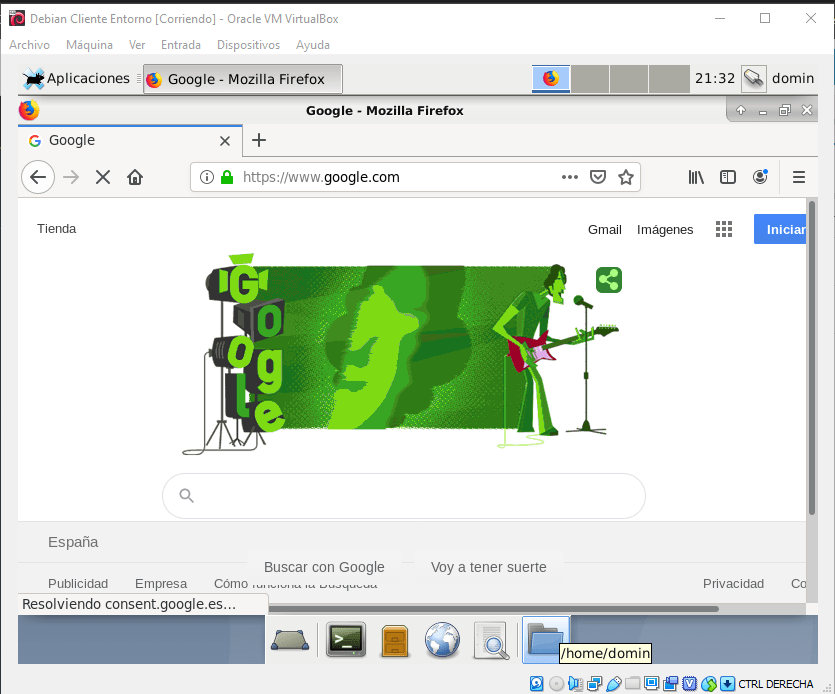Open a new Firefox tab
The width and height of the screenshot is (835, 694).
coord(258,140)
